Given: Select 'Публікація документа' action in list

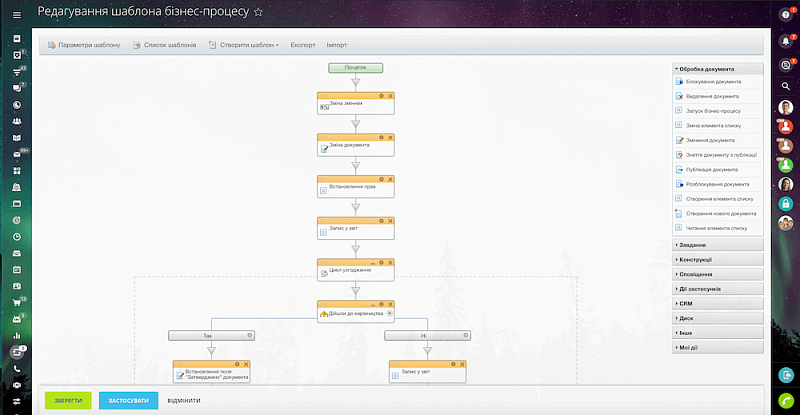Looking at the screenshot, I should 712,170.
